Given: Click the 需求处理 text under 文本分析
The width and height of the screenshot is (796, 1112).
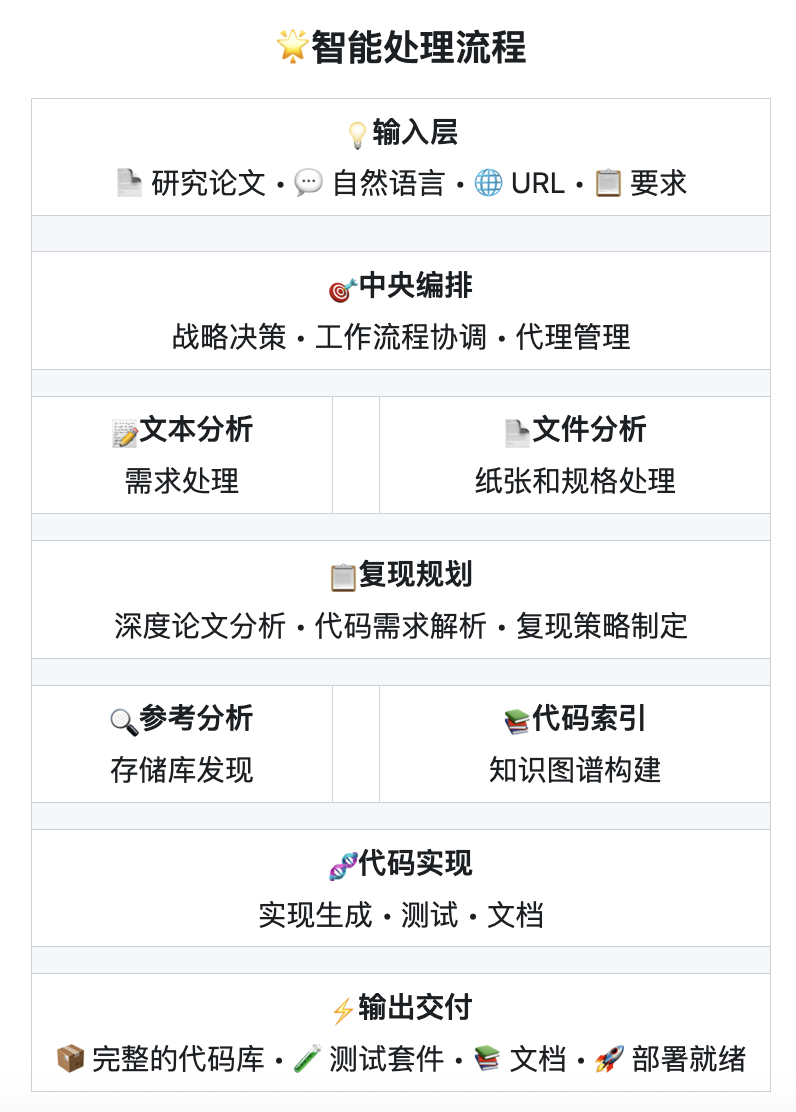Looking at the screenshot, I should (182, 482).
